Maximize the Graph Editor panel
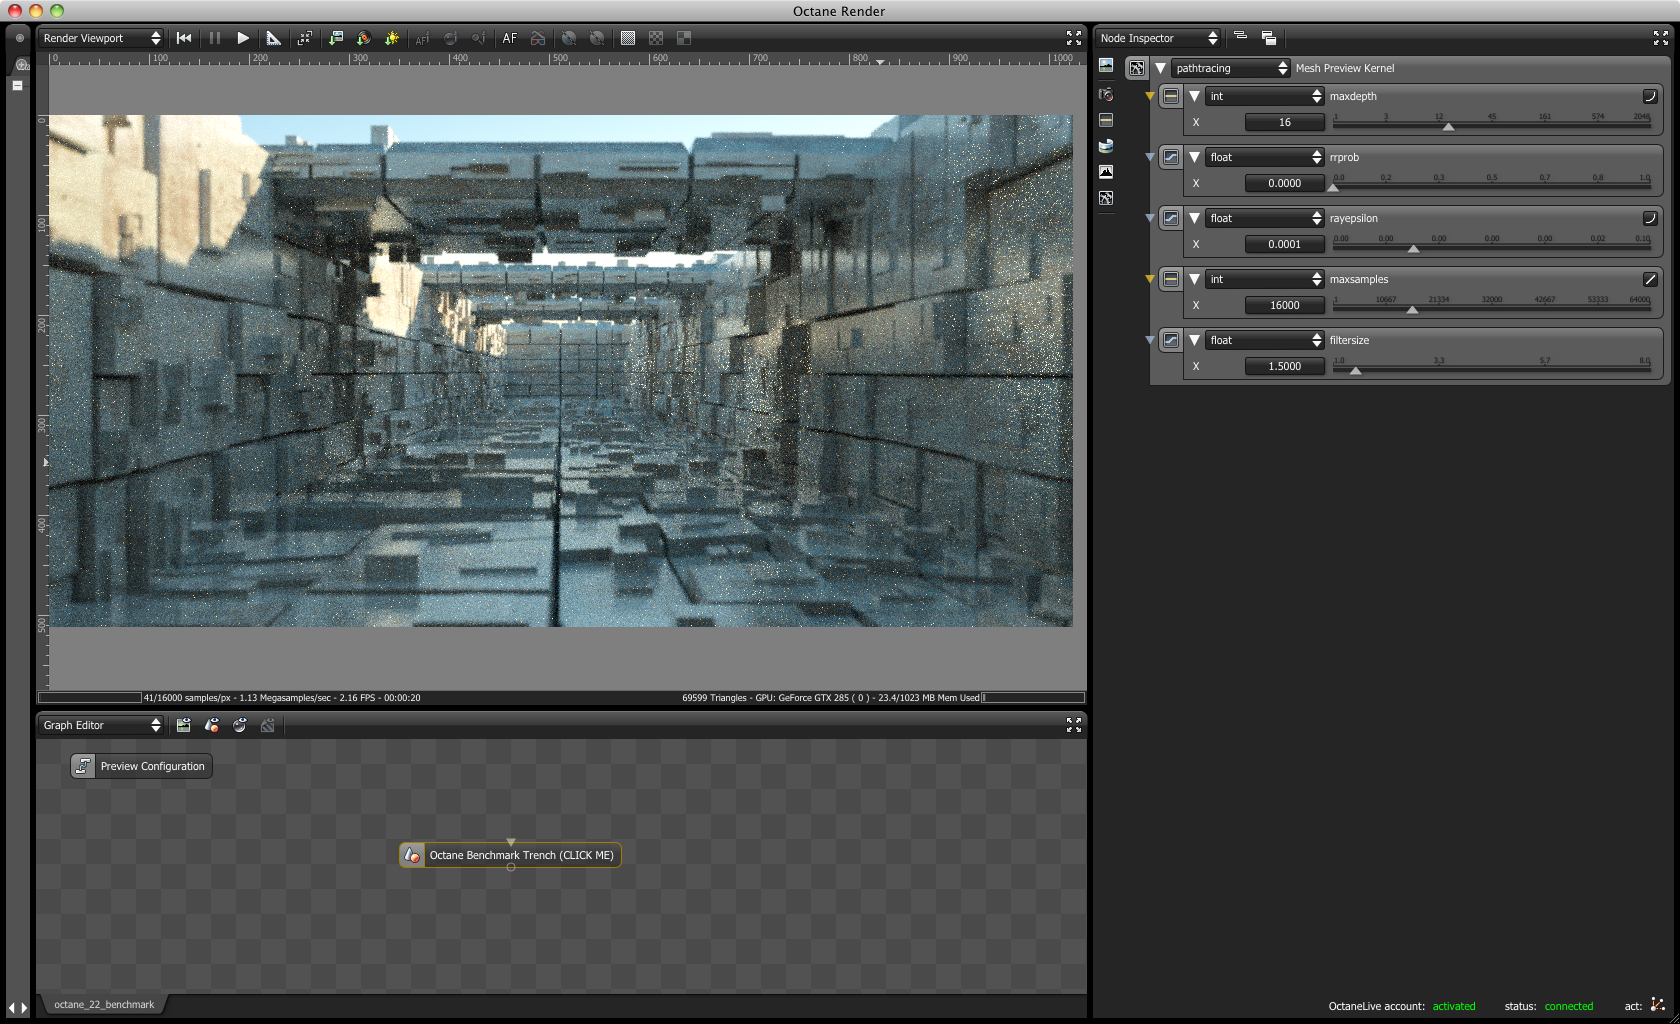Viewport: 1680px width, 1024px height. point(1074,725)
